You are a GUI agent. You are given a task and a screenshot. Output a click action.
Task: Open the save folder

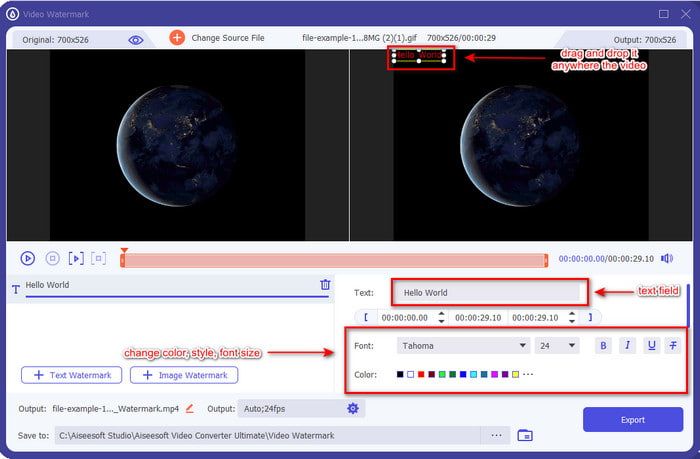point(525,436)
